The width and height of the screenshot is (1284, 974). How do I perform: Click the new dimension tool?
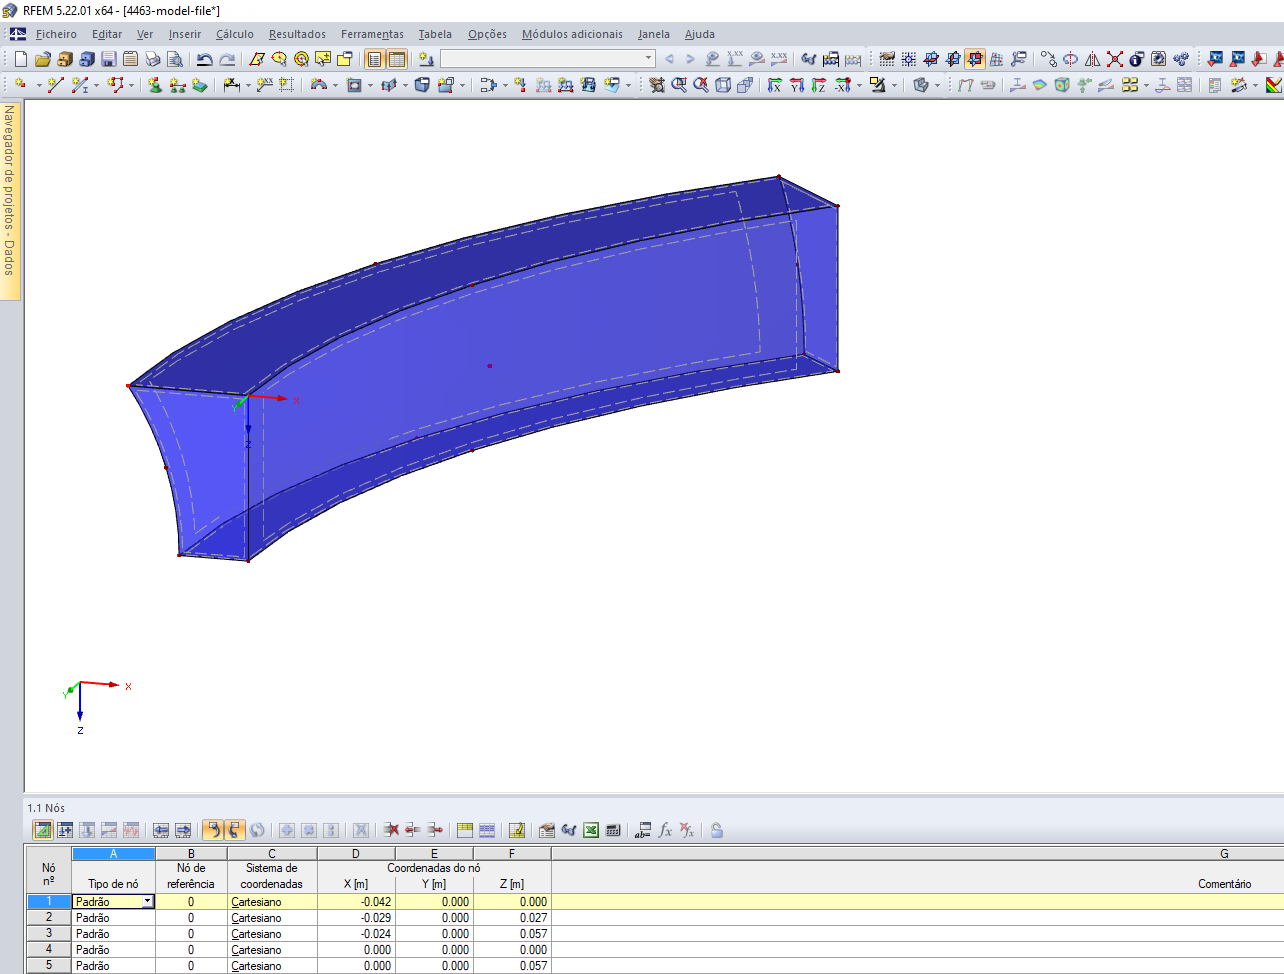(231, 85)
